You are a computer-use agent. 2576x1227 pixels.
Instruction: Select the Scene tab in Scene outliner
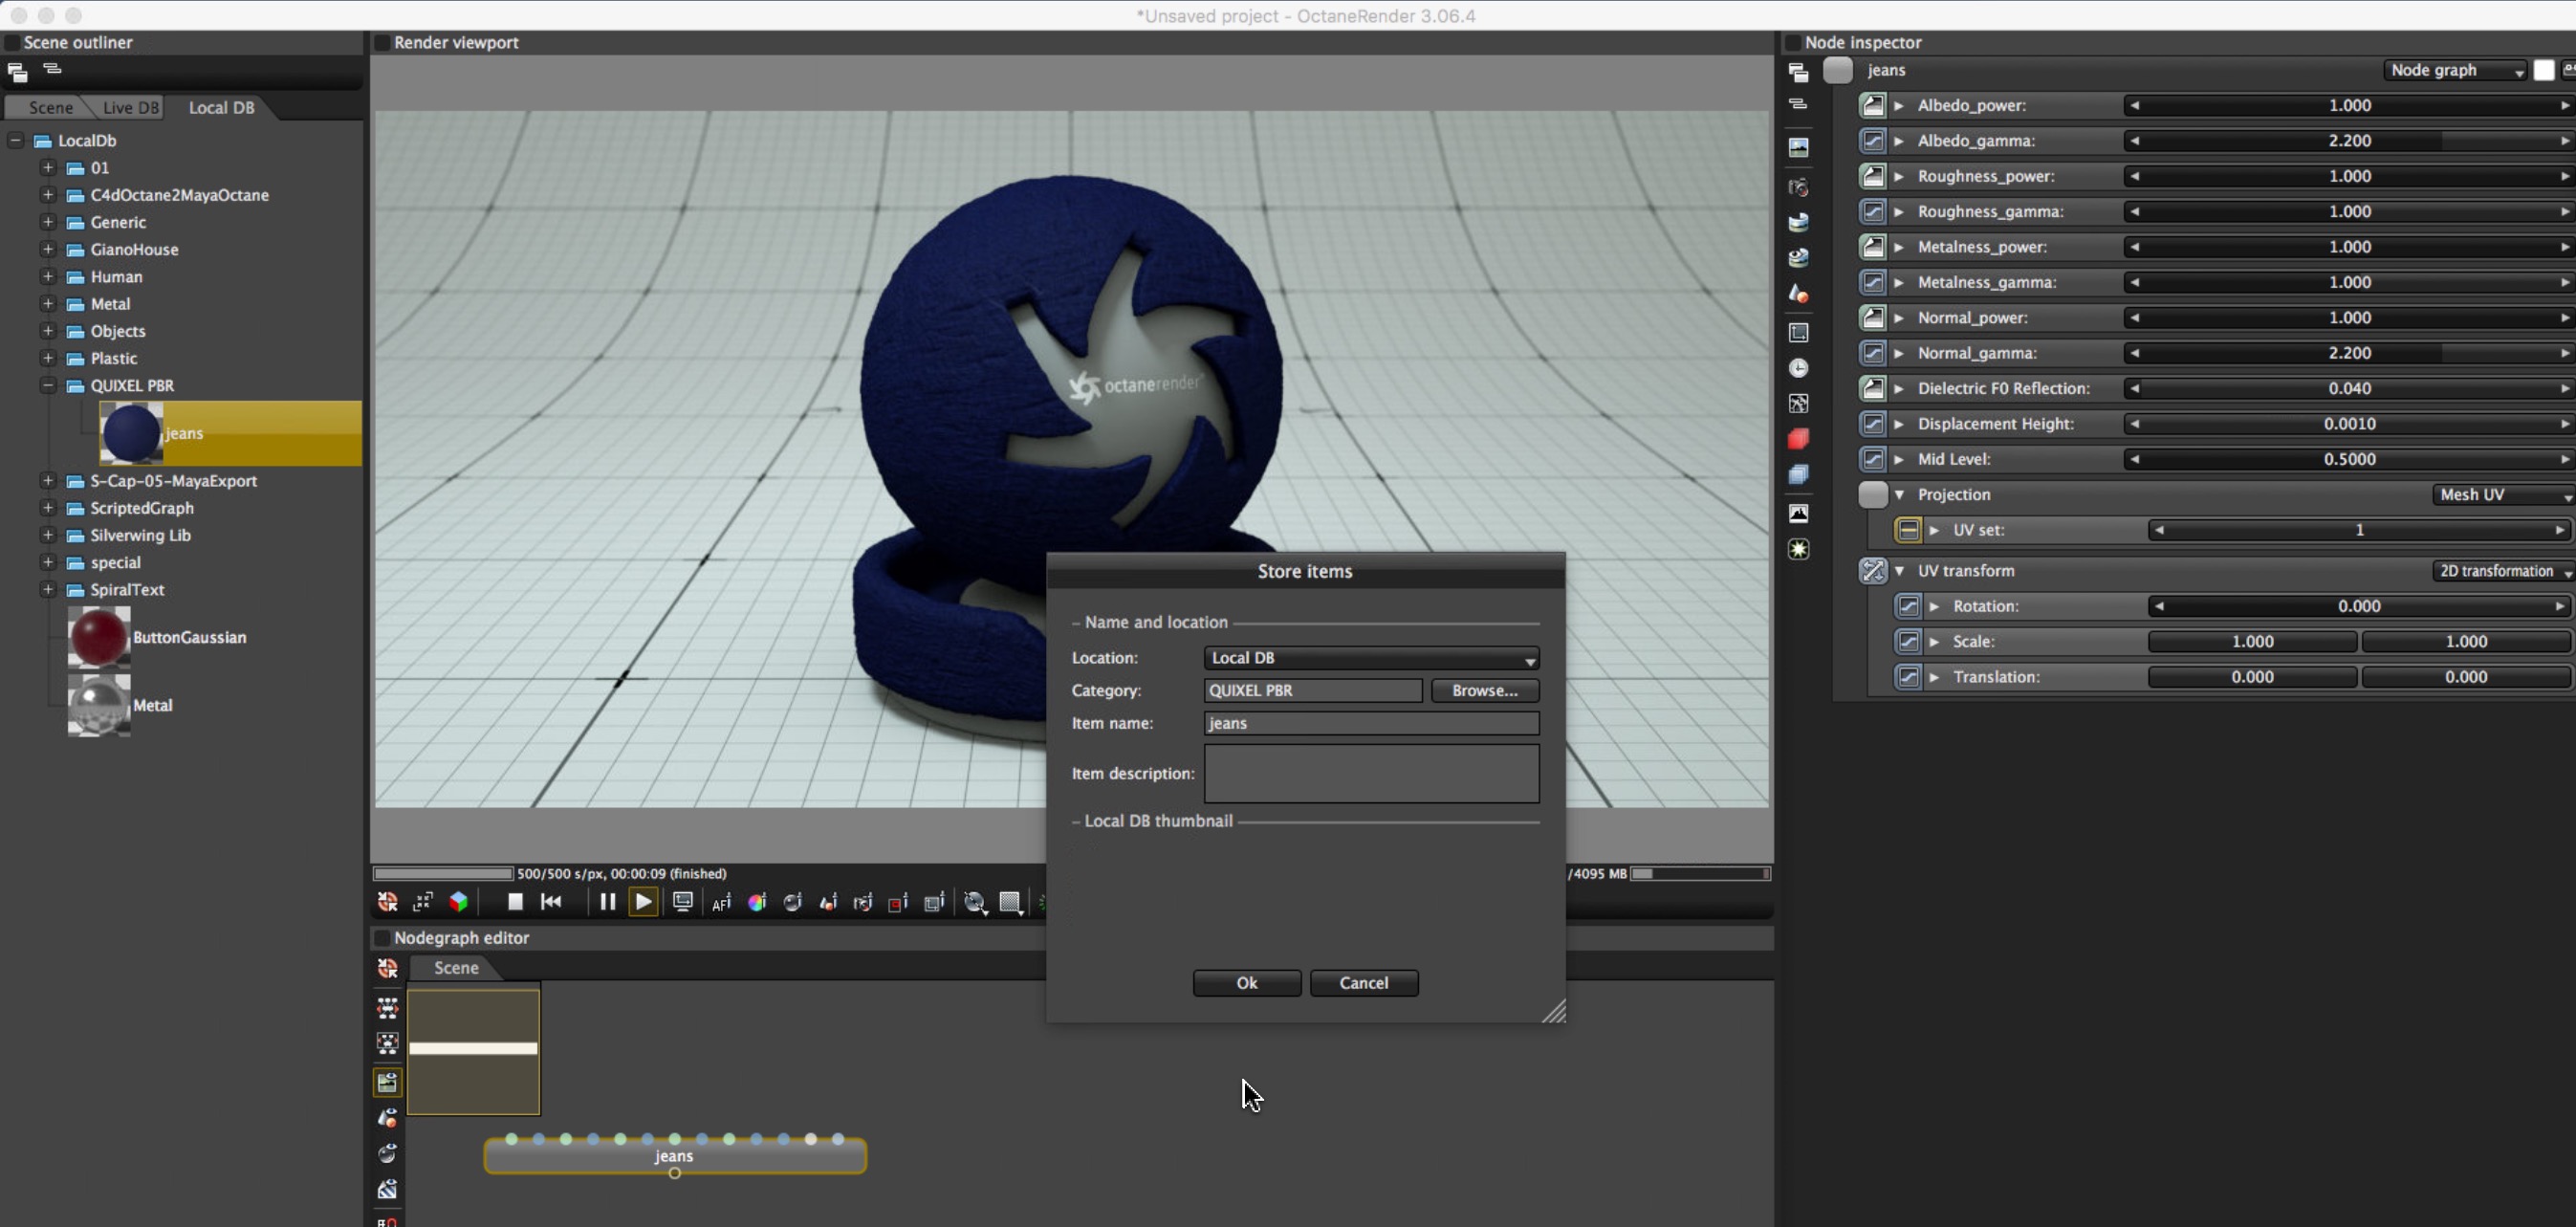50,107
